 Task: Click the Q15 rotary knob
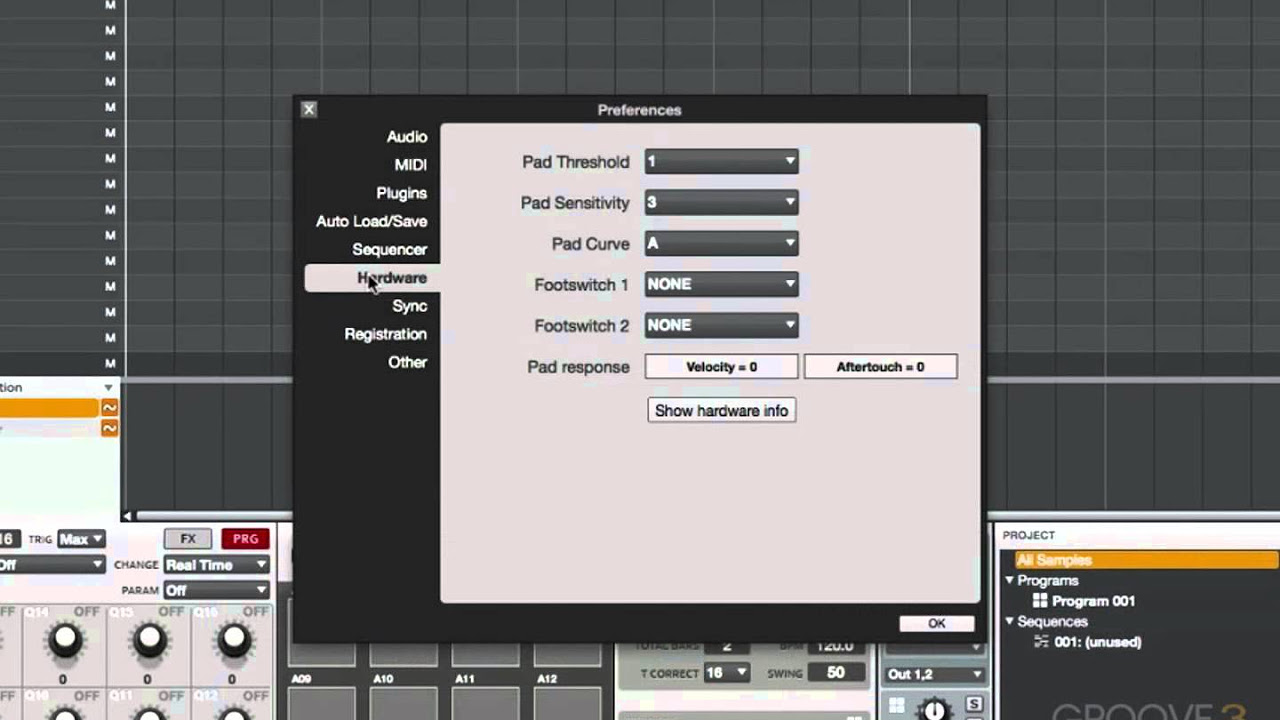pyautogui.click(x=148, y=640)
